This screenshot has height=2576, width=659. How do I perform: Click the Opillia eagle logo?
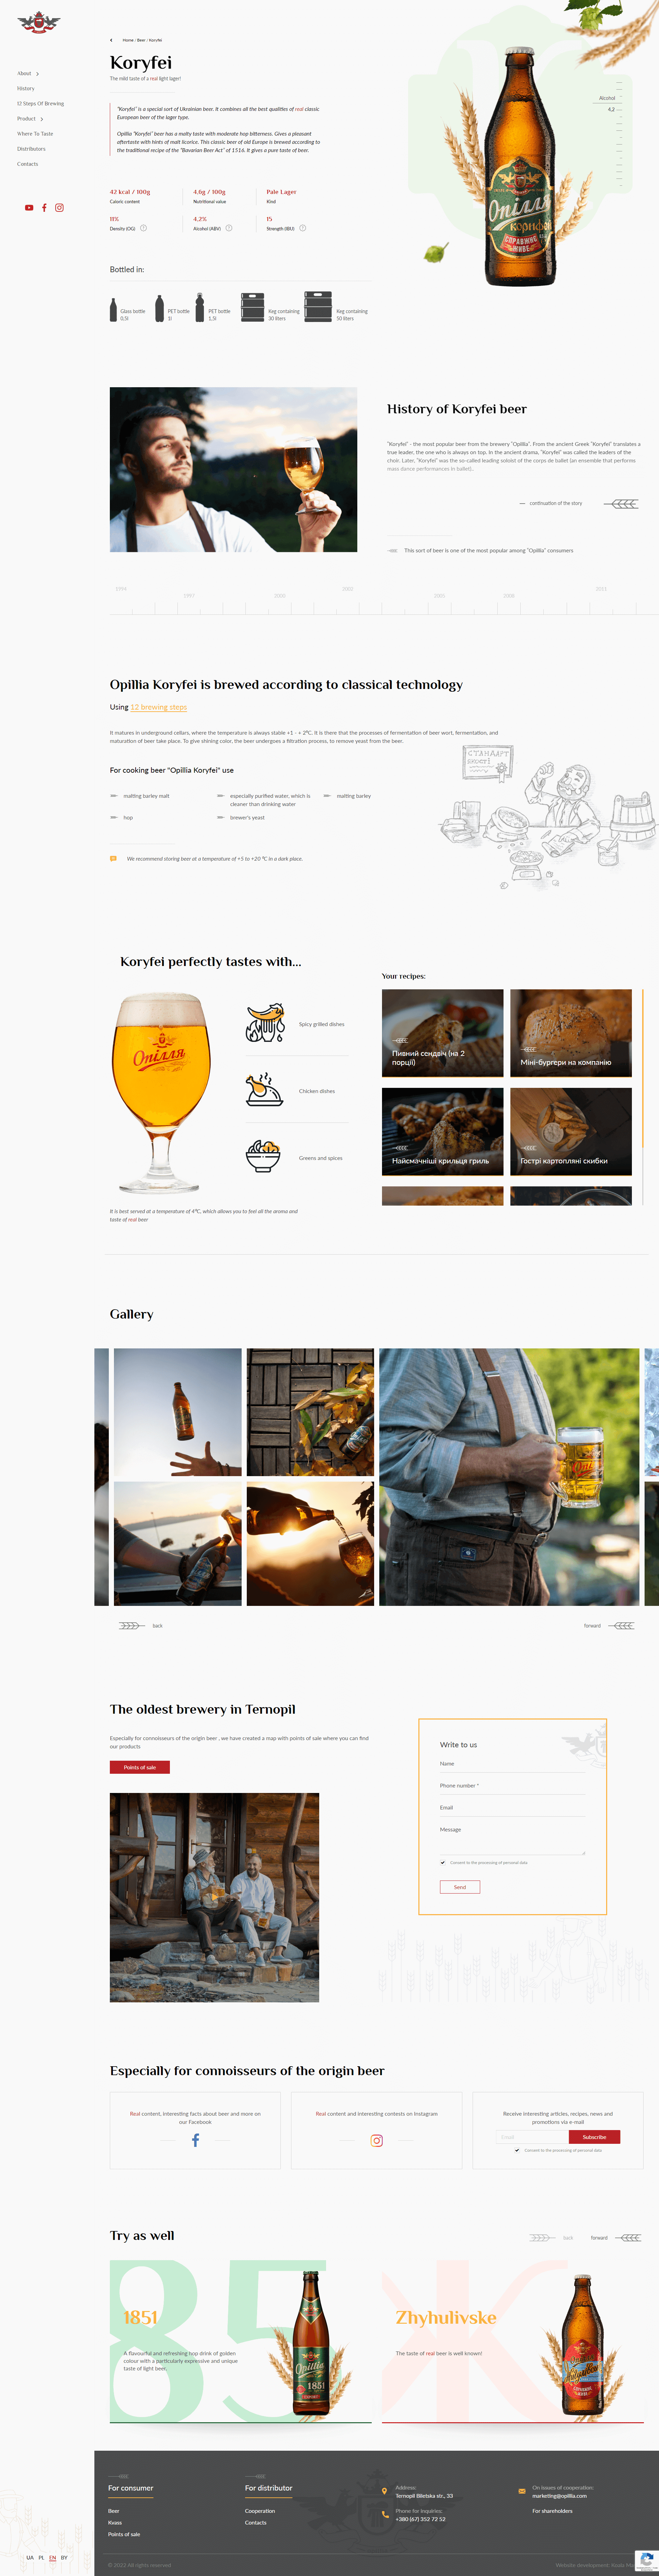click(x=39, y=22)
